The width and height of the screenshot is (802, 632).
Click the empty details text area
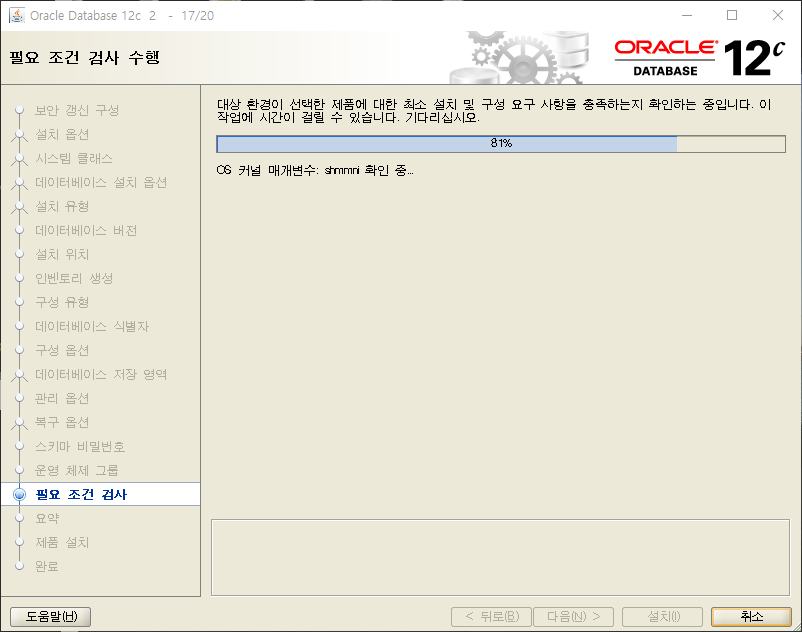[x=500, y=557]
